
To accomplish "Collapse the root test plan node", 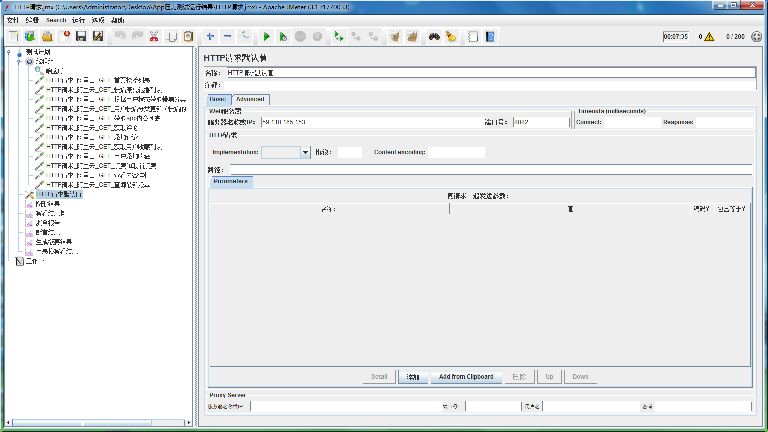I will [8, 53].
